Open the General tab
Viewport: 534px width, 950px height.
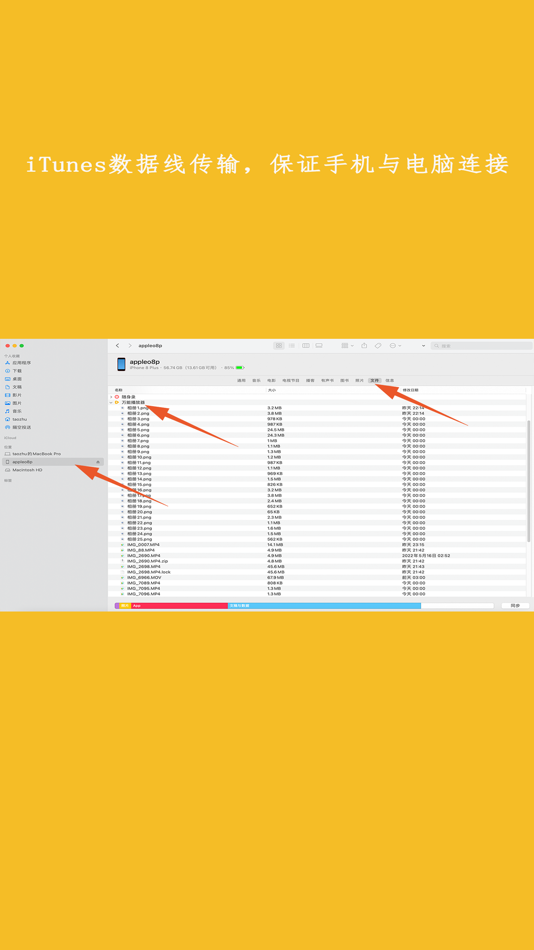241,380
